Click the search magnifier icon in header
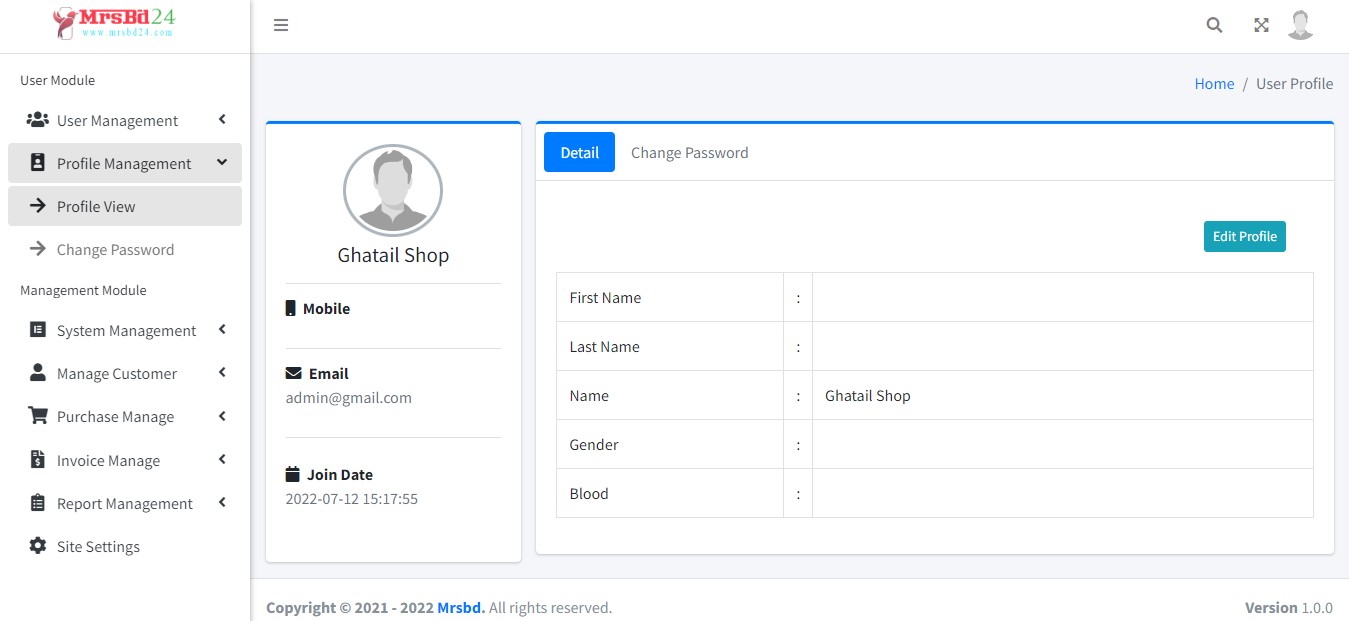1349x621 pixels. (x=1214, y=24)
